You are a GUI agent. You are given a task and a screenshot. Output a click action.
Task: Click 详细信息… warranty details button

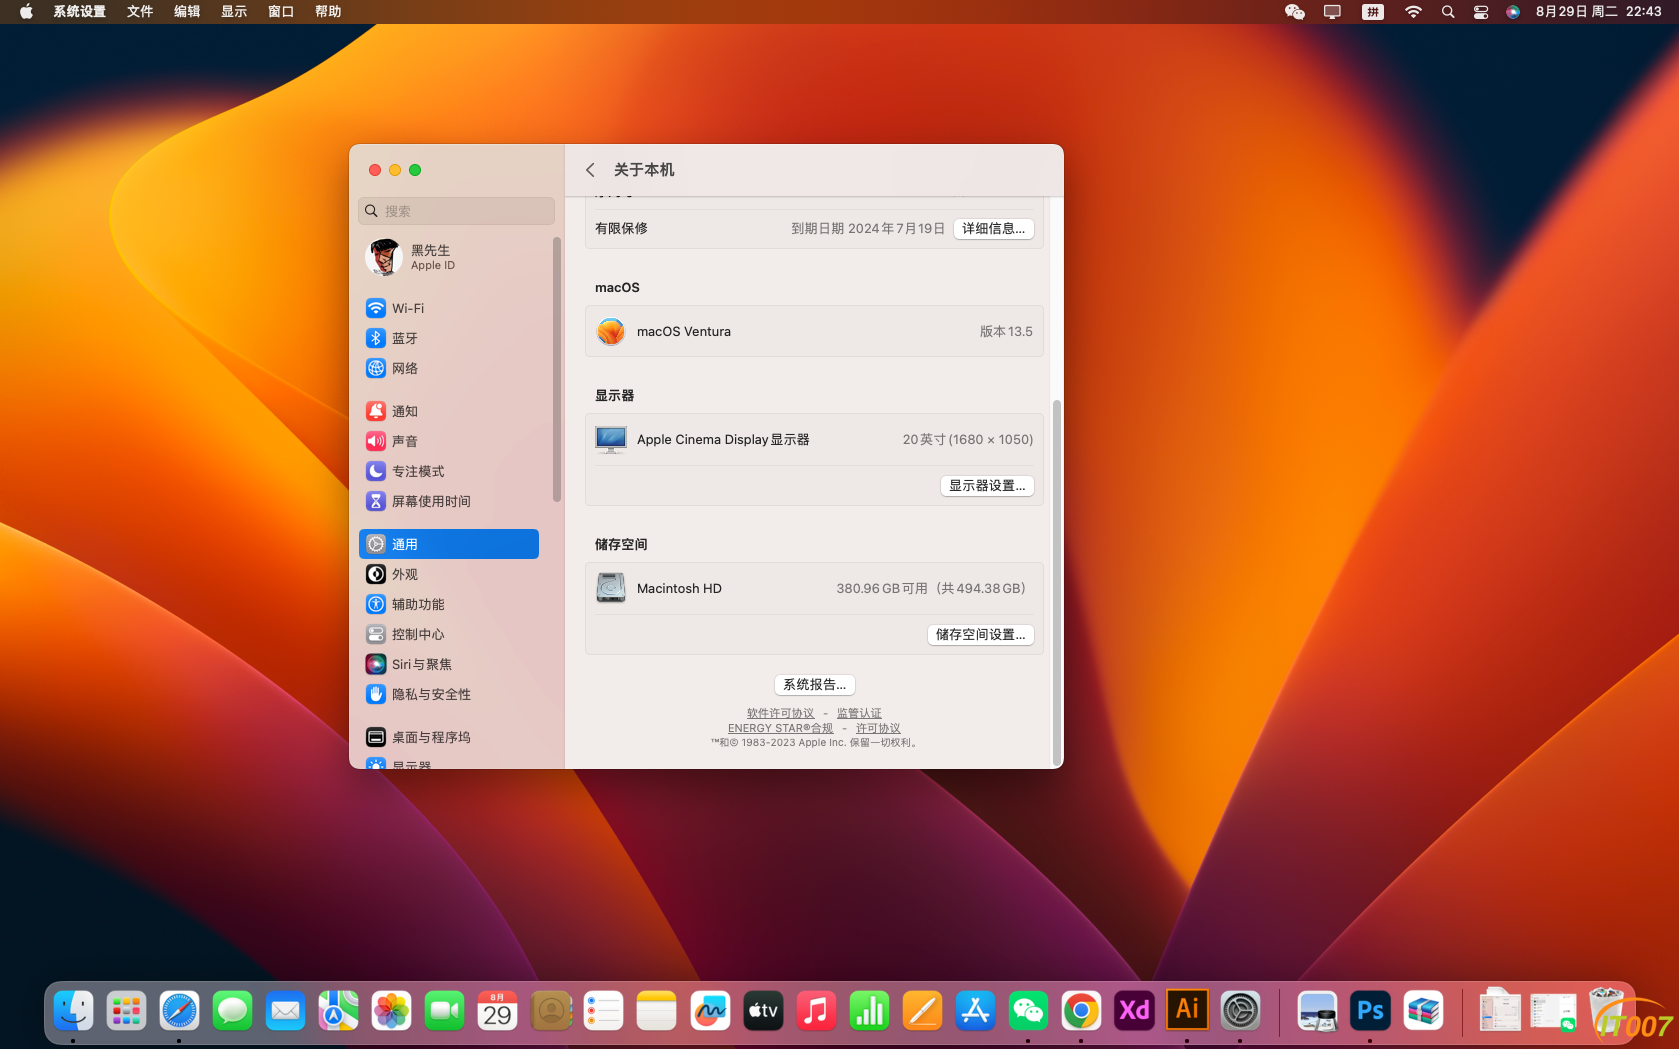coord(993,229)
